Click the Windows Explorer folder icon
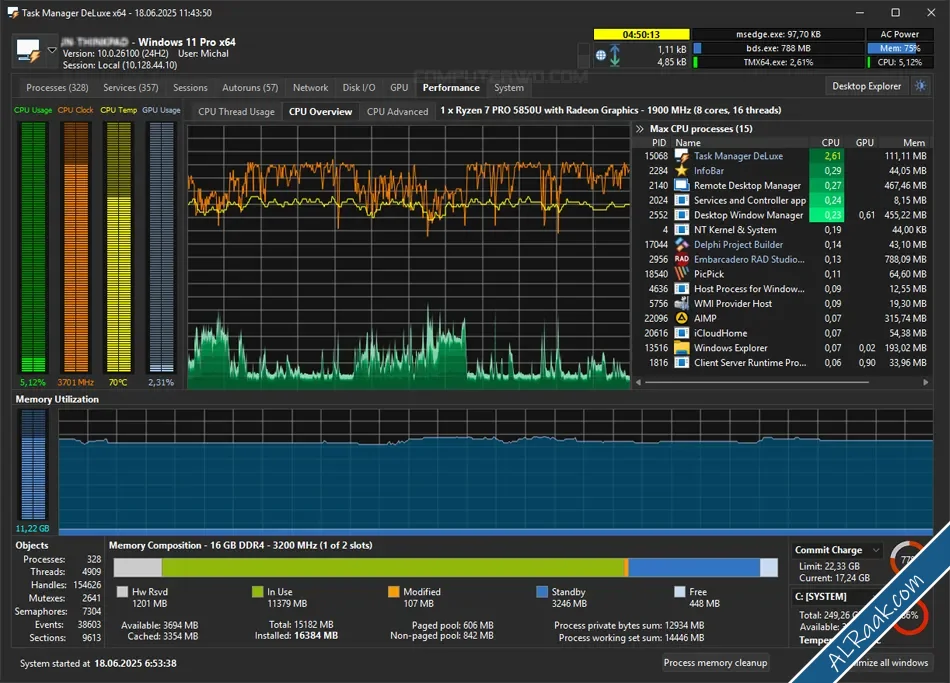950x683 pixels. click(x=682, y=348)
